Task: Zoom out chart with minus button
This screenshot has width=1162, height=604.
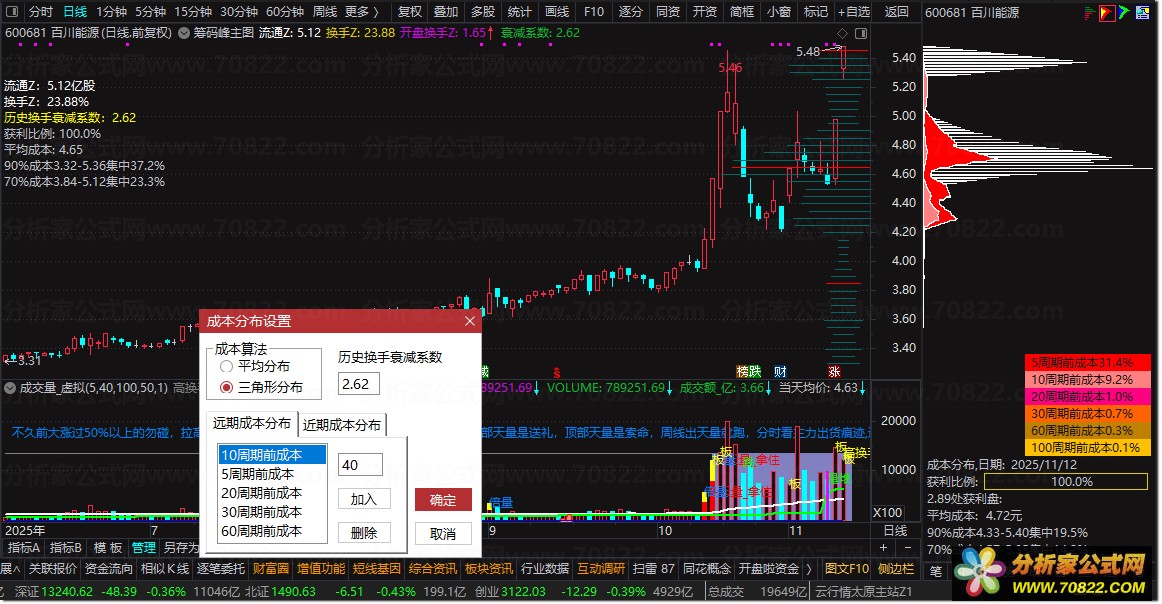Action: pos(908,548)
